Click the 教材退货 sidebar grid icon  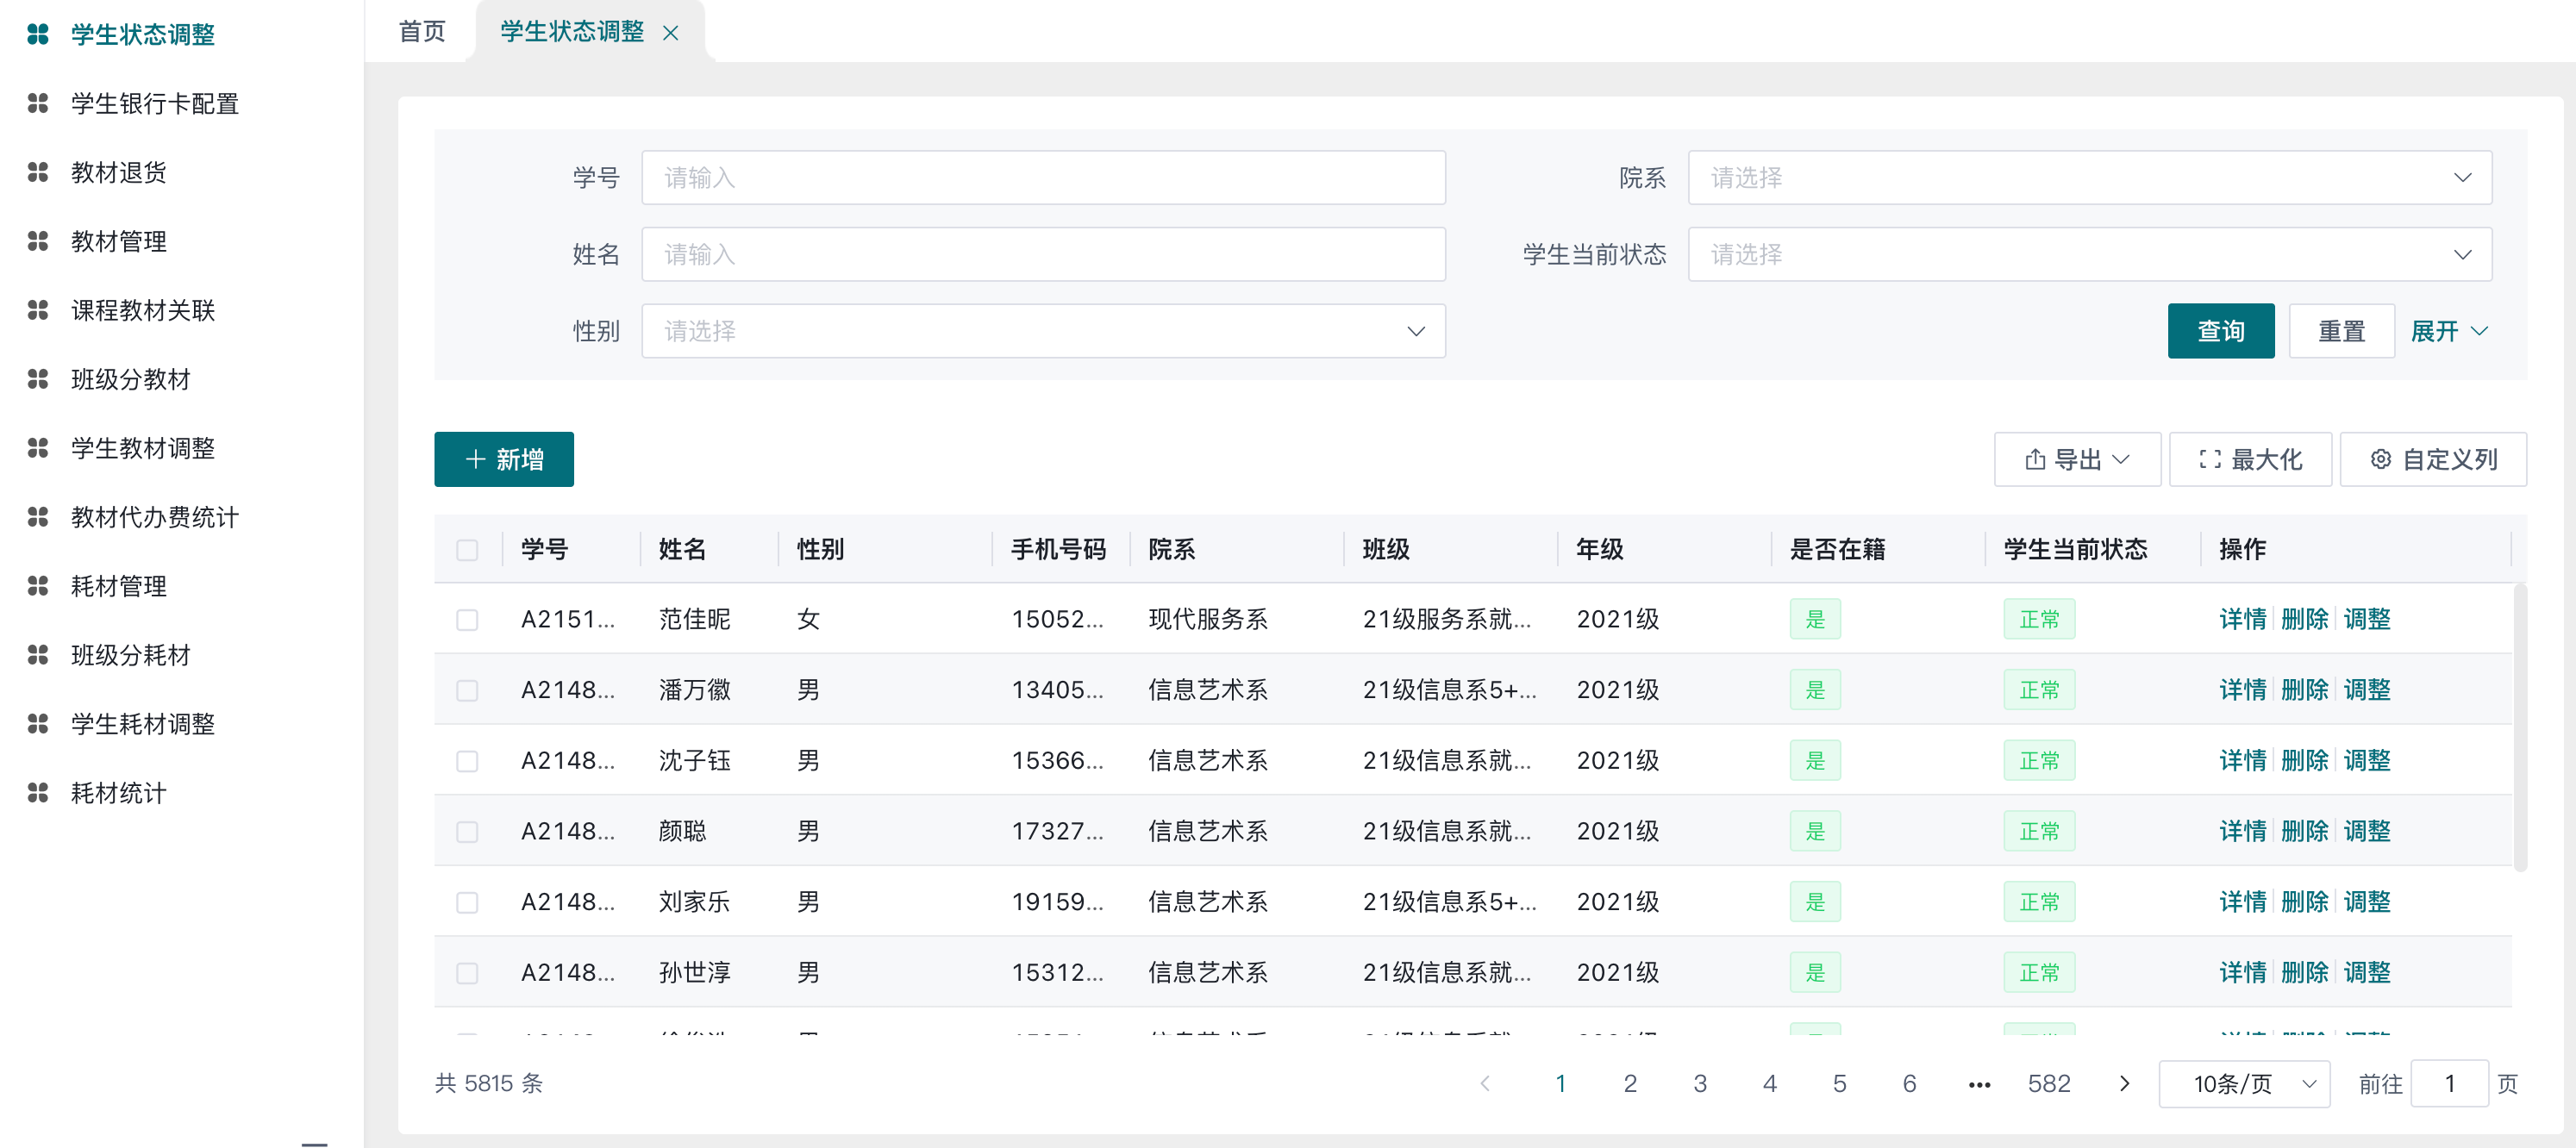38,173
